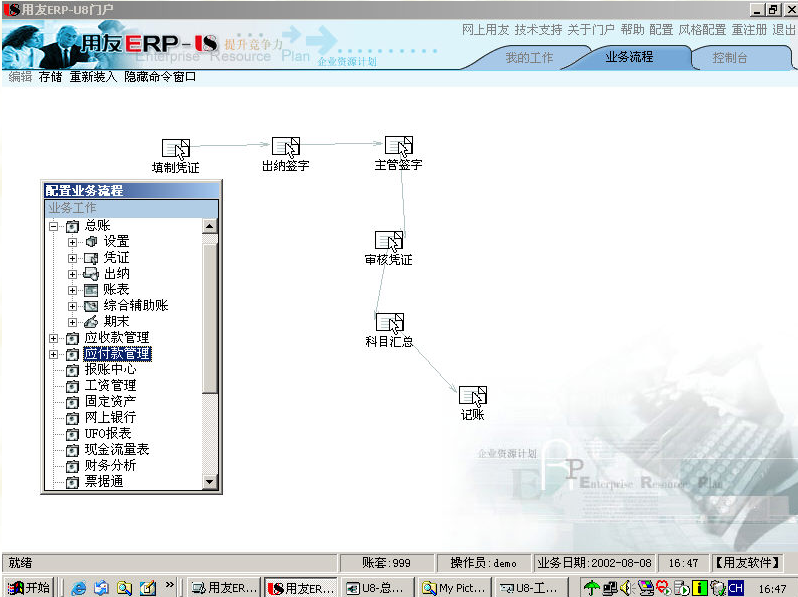Click the 业务工作 panel header

[x=132, y=208]
